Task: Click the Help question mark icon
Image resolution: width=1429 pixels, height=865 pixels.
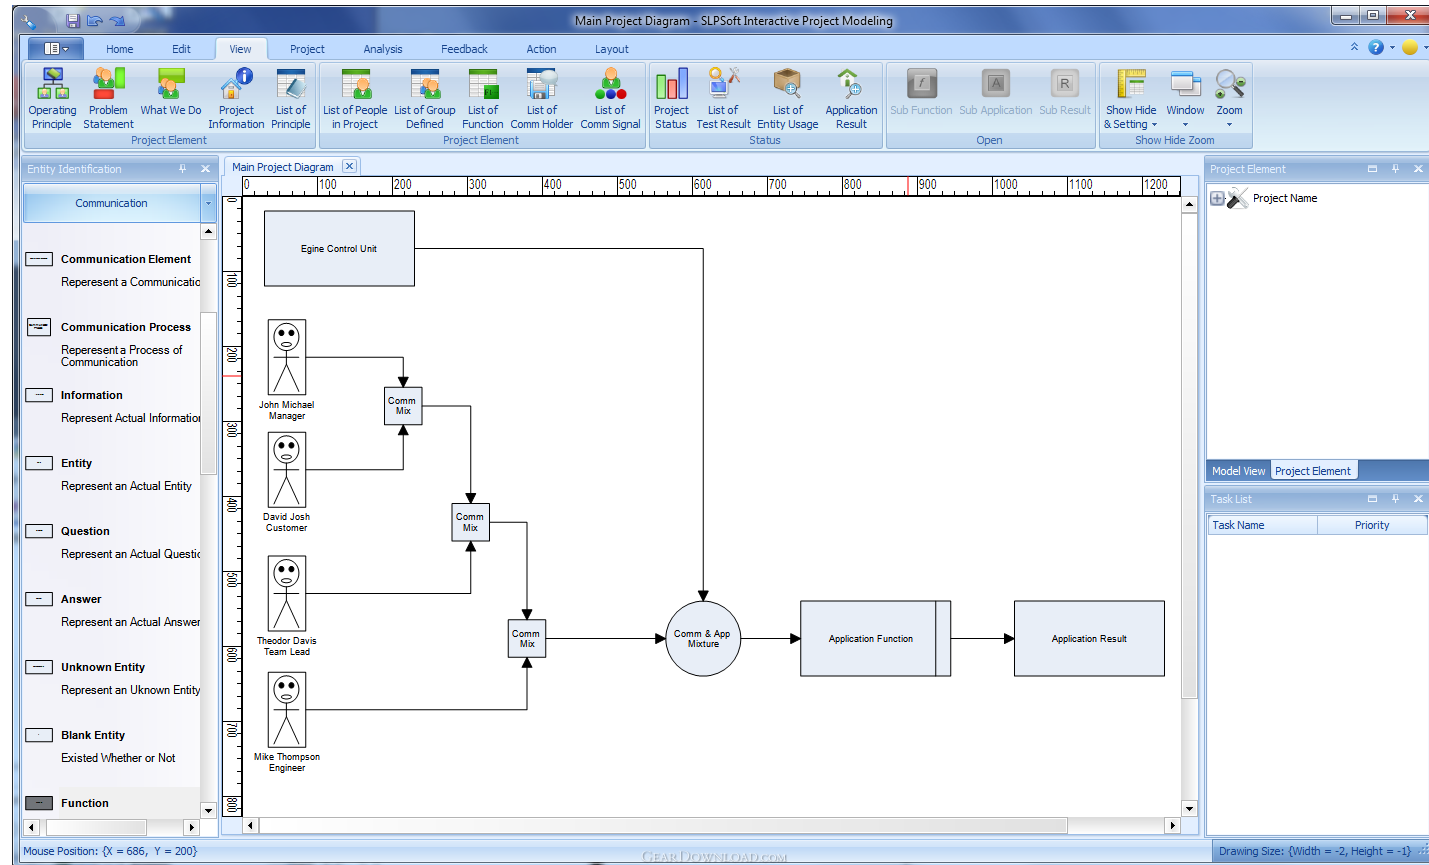Action: pyautogui.click(x=1376, y=47)
